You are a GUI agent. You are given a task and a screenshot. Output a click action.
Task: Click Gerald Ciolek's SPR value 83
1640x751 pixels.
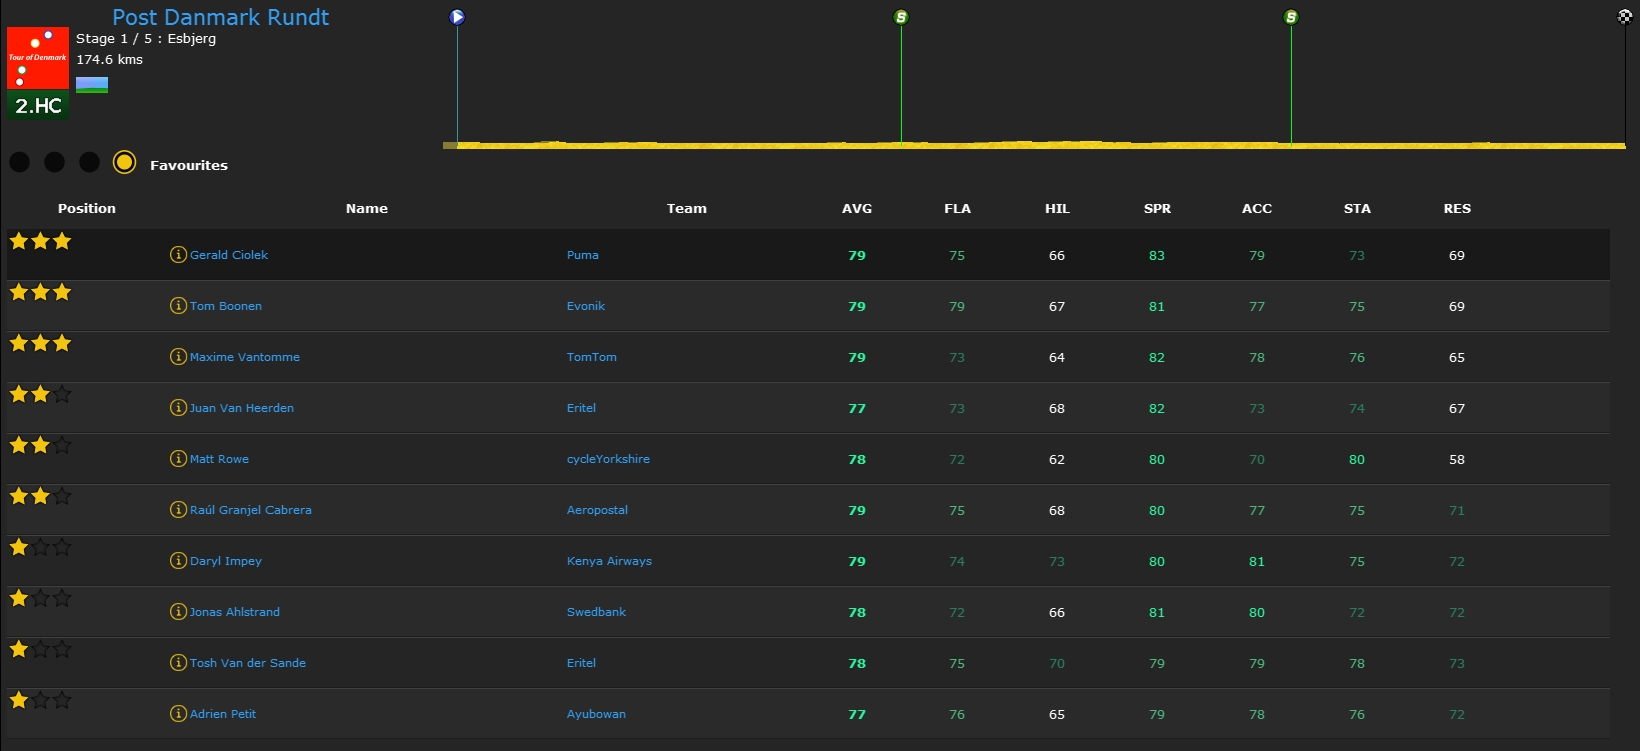pos(1157,255)
